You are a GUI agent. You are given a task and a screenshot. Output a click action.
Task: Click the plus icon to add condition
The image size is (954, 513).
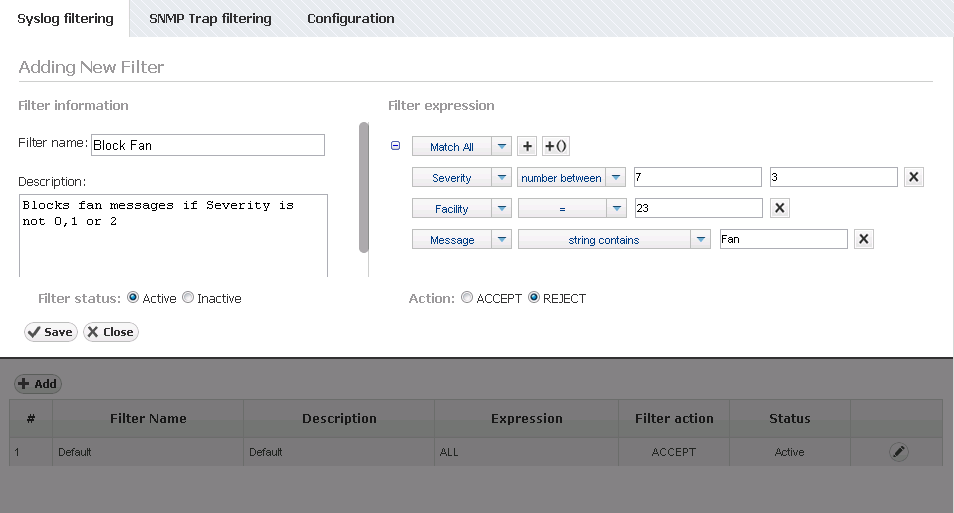pyautogui.click(x=528, y=147)
